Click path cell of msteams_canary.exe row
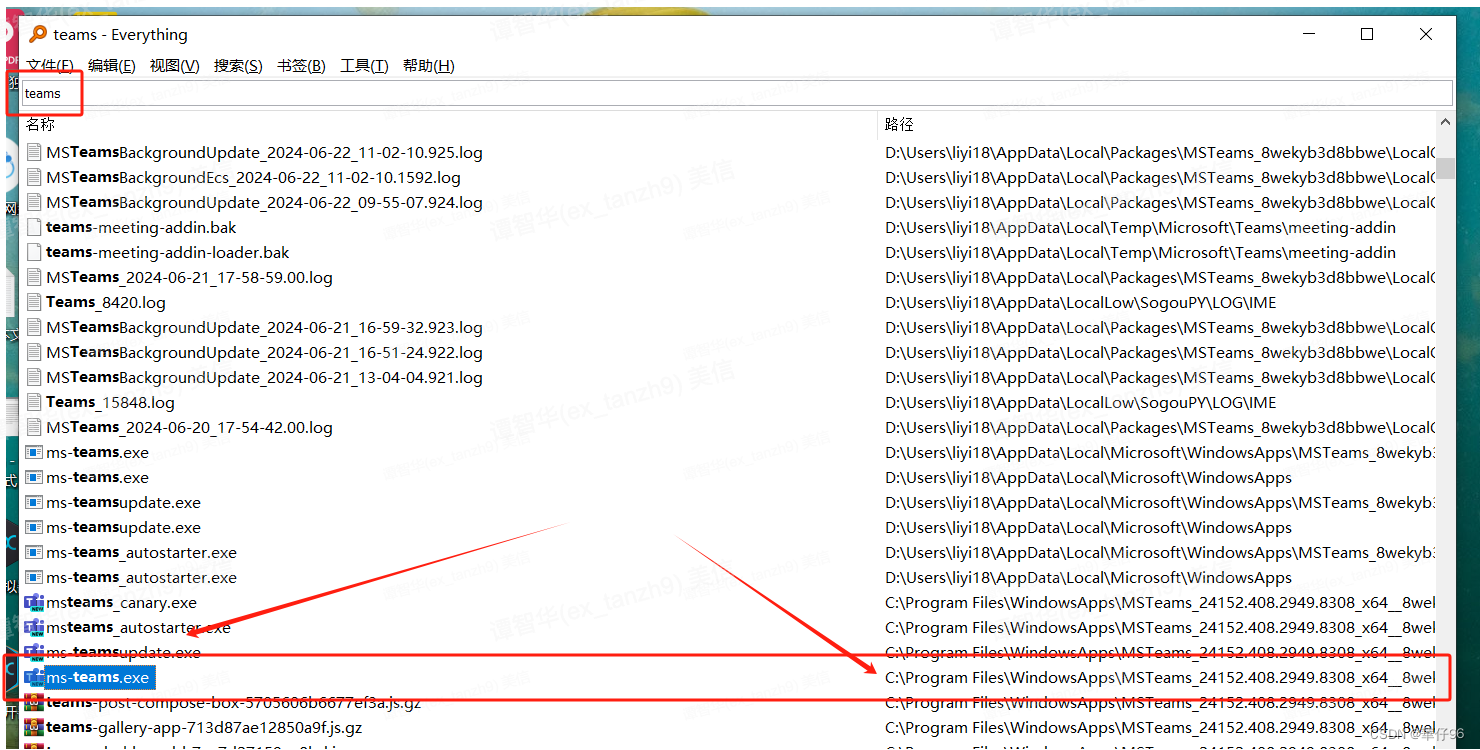The image size is (1480, 750). tap(1160, 603)
